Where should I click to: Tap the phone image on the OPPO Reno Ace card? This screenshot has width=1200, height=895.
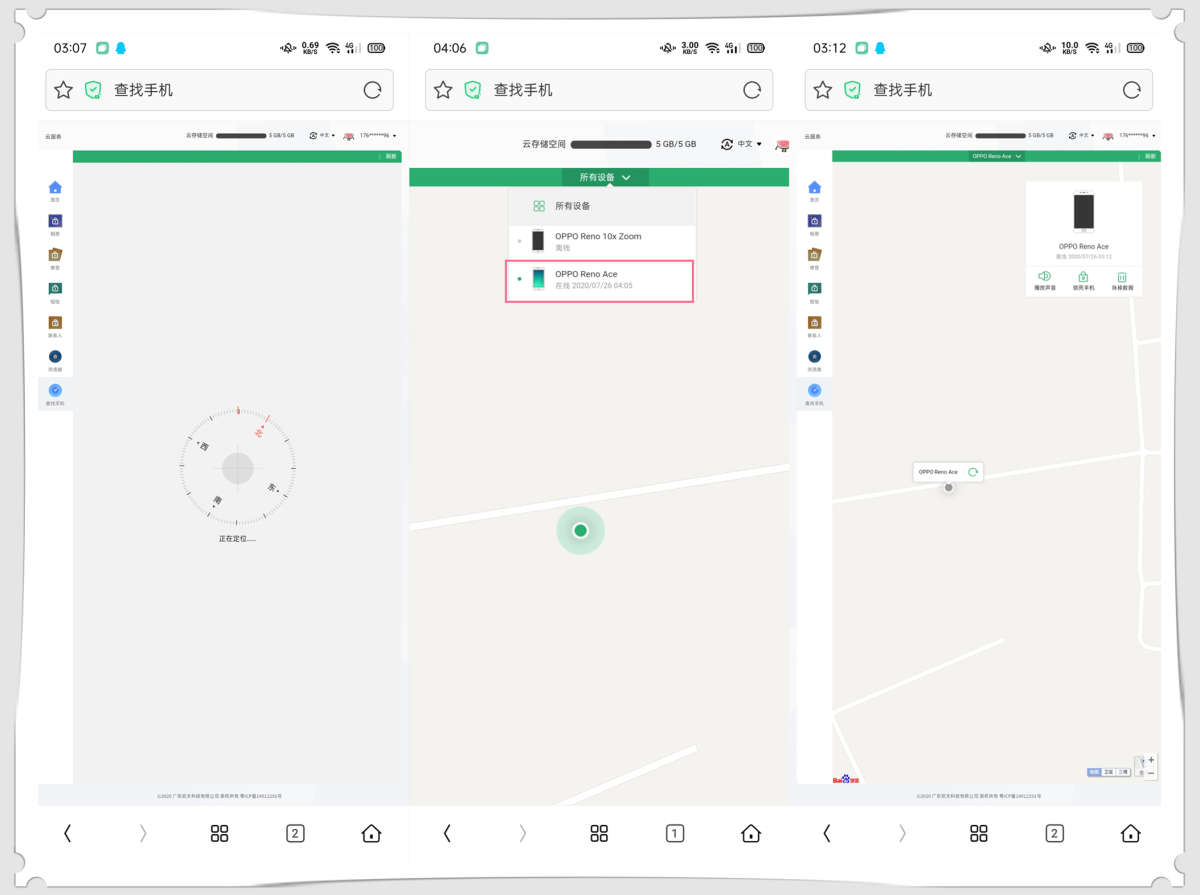[x=1084, y=212]
